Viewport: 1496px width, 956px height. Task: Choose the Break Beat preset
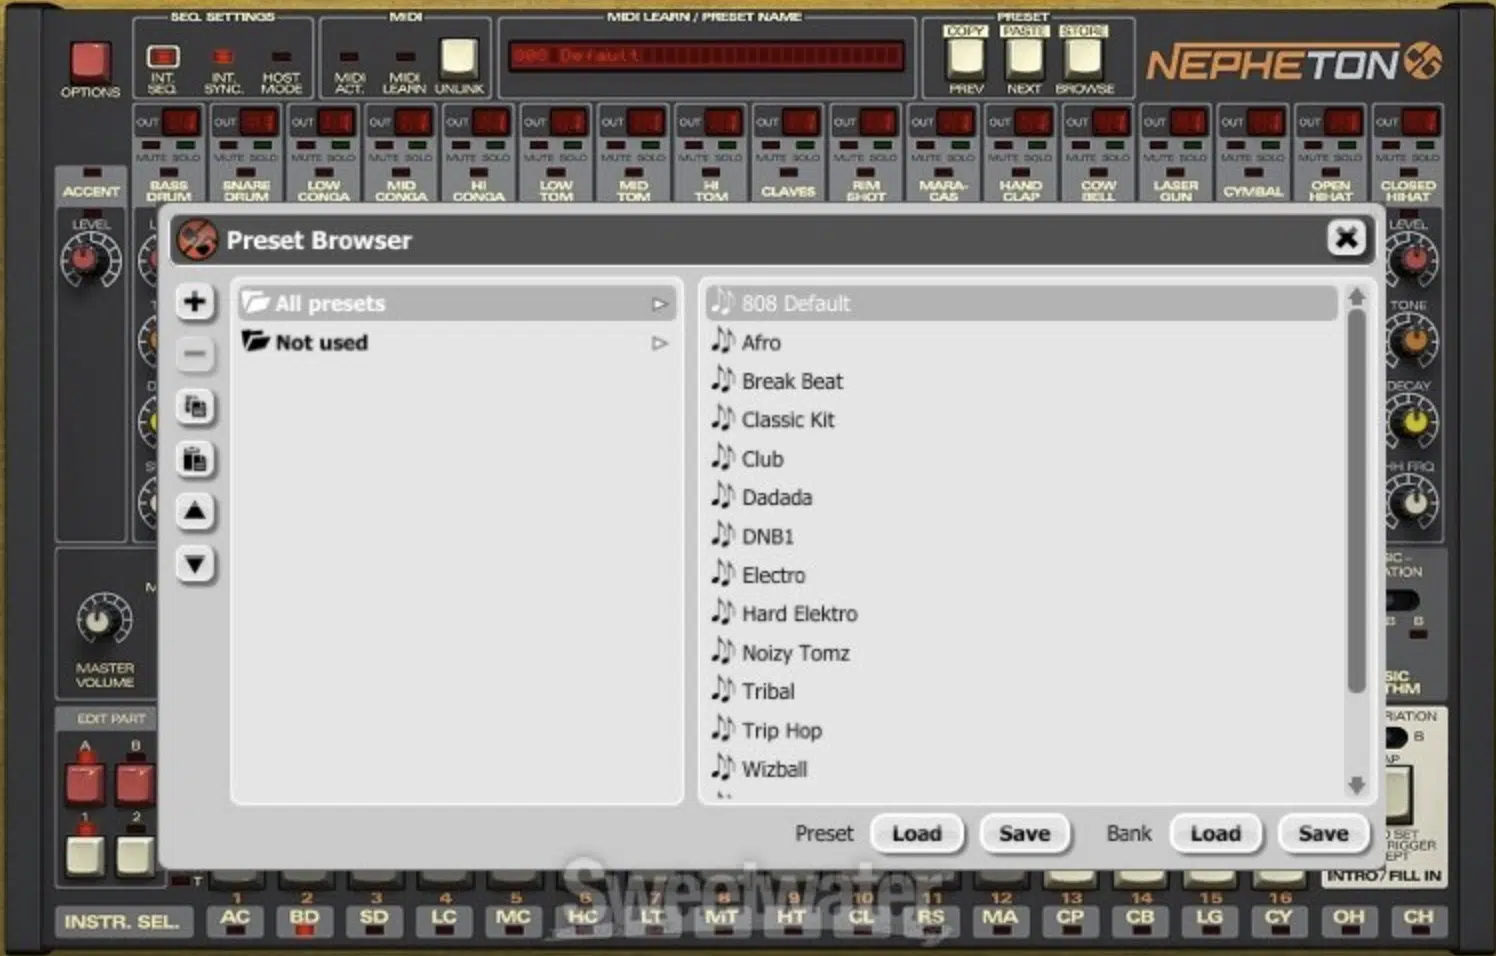tap(1022, 381)
